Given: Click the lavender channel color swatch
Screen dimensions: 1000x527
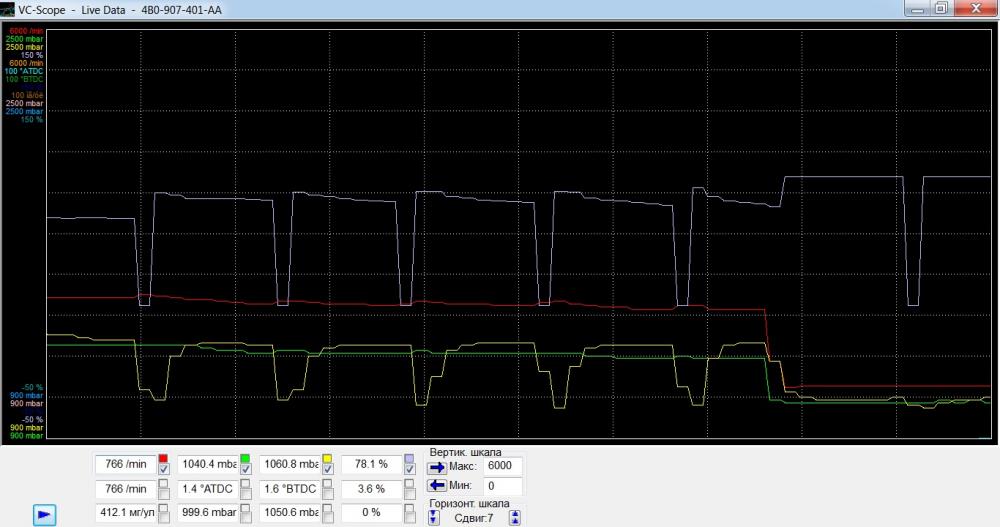Looking at the screenshot, I should (408, 458).
